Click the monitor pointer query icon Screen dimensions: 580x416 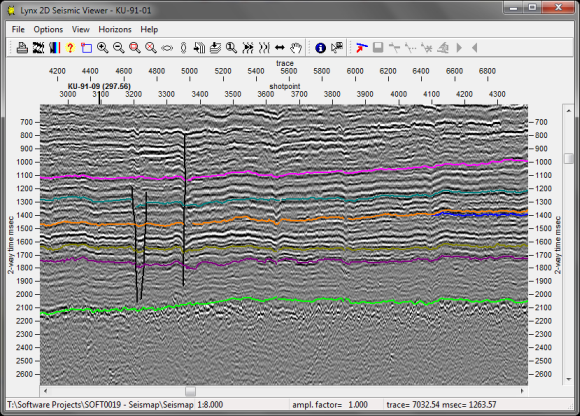coord(337,48)
